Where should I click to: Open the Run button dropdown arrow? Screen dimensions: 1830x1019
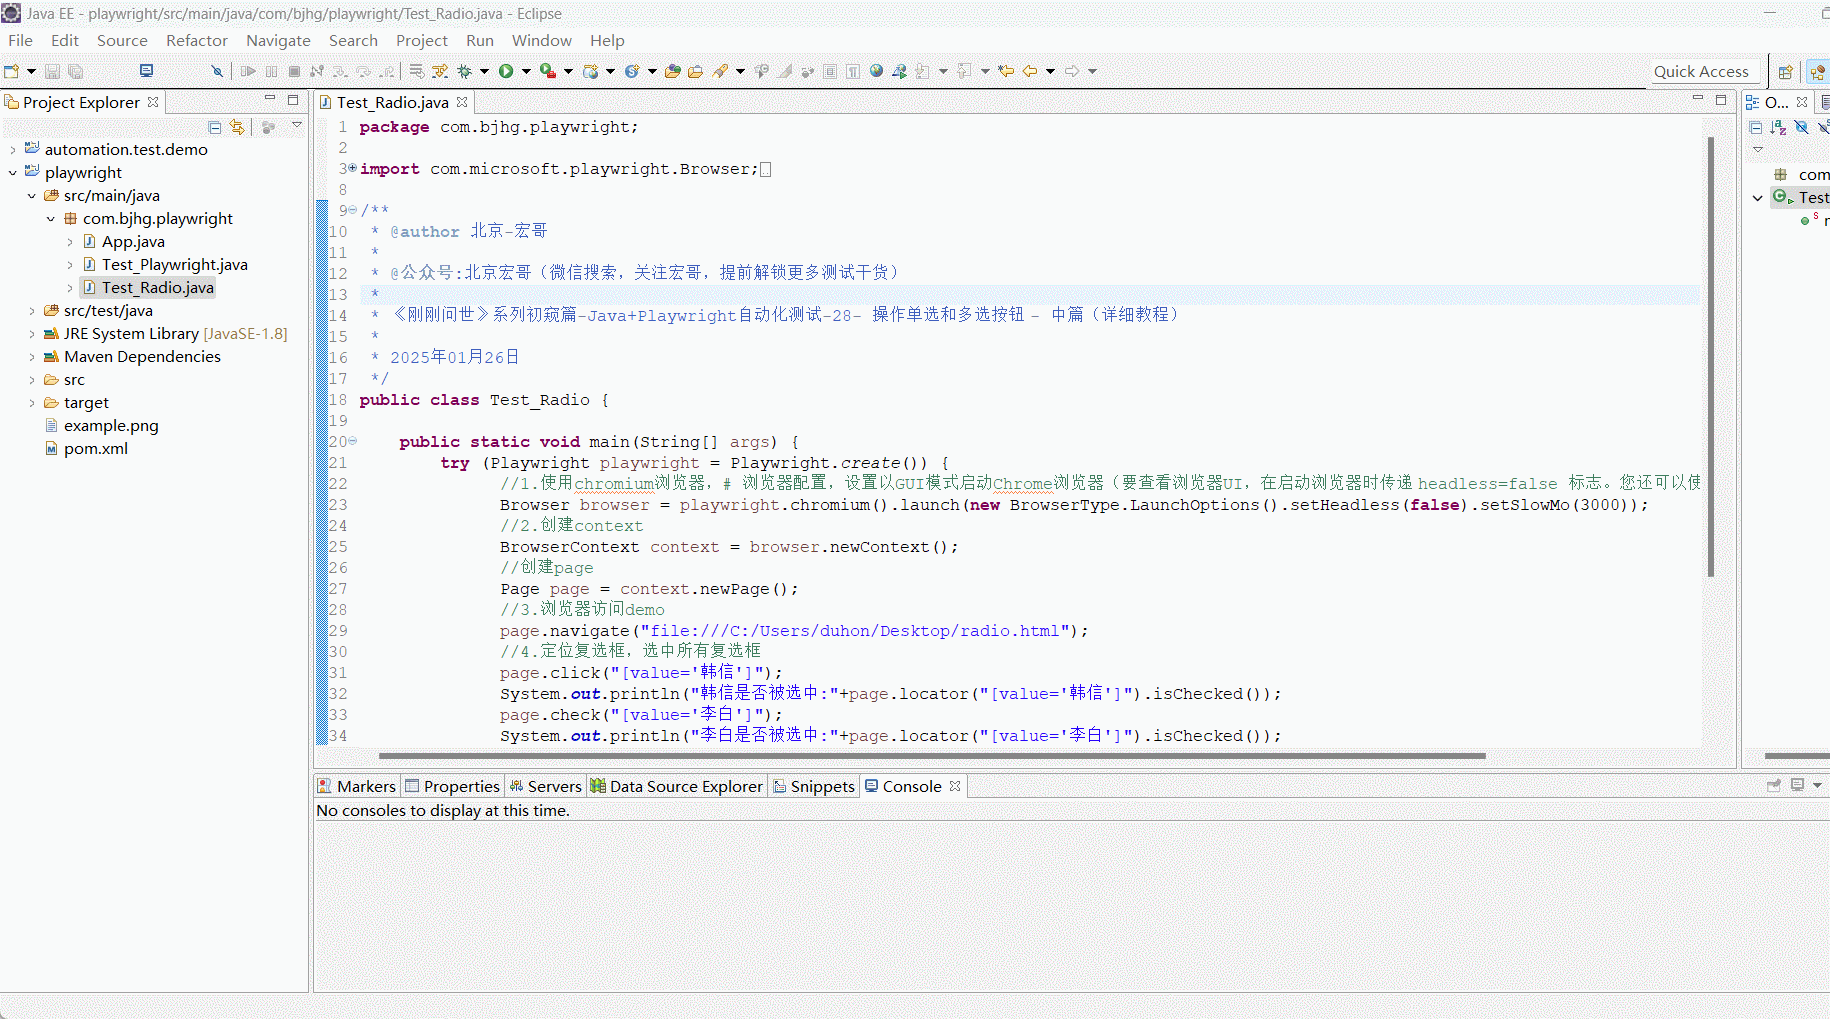(x=526, y=71)
